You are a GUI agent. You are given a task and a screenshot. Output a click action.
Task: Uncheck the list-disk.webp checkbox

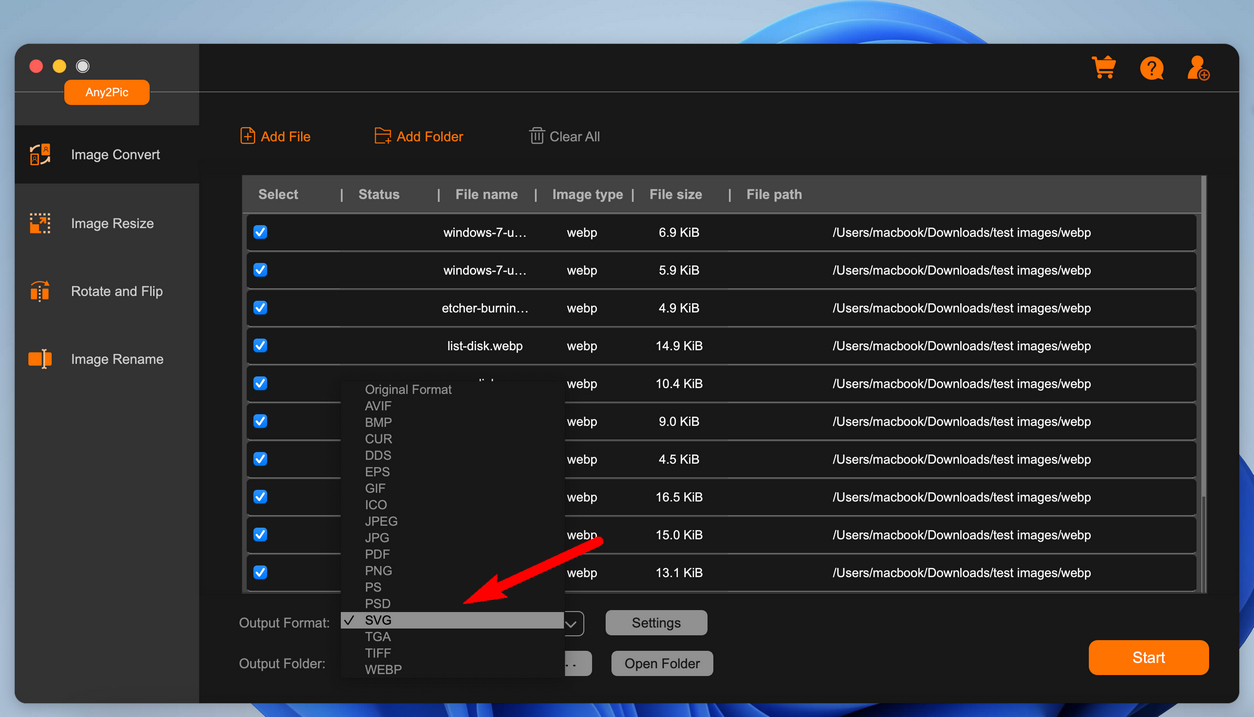coord(260,345)
